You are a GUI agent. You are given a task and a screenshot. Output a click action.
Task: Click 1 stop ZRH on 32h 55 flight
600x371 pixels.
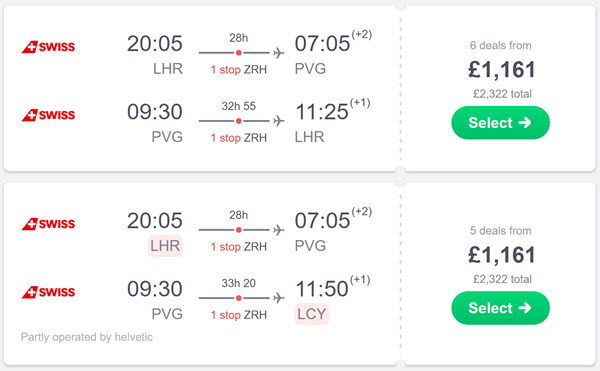238,138
